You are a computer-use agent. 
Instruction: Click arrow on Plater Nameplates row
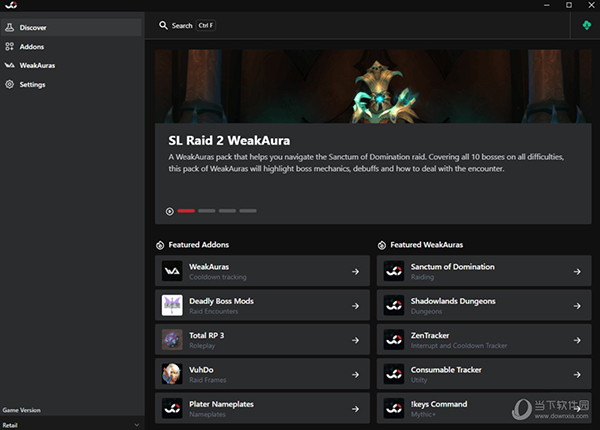click(355, 409)
